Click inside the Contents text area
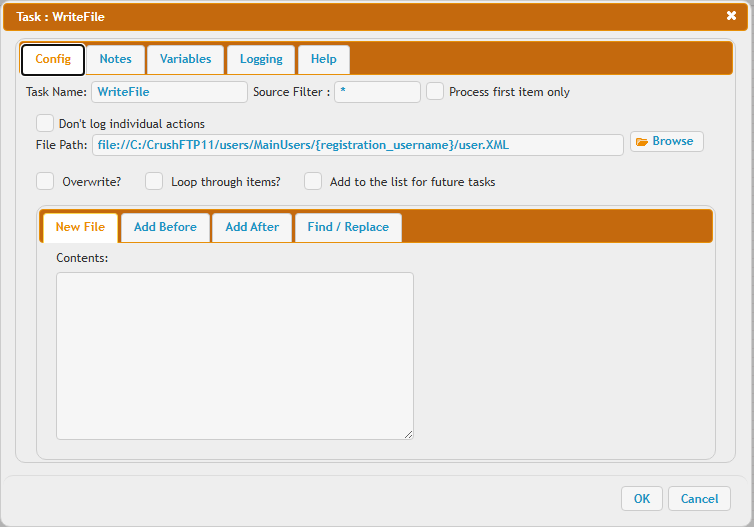This screenshot has height=527, width=754. tap(234, 355)
